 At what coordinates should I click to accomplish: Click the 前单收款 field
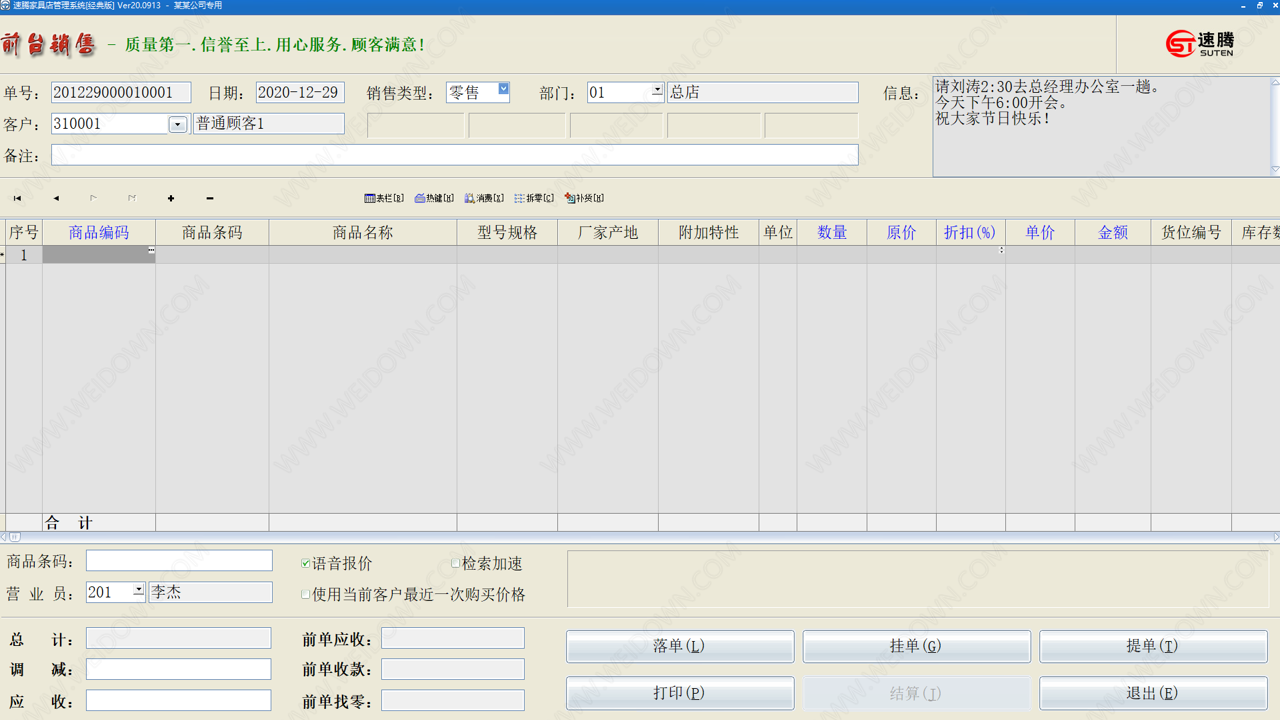point(453,669)
